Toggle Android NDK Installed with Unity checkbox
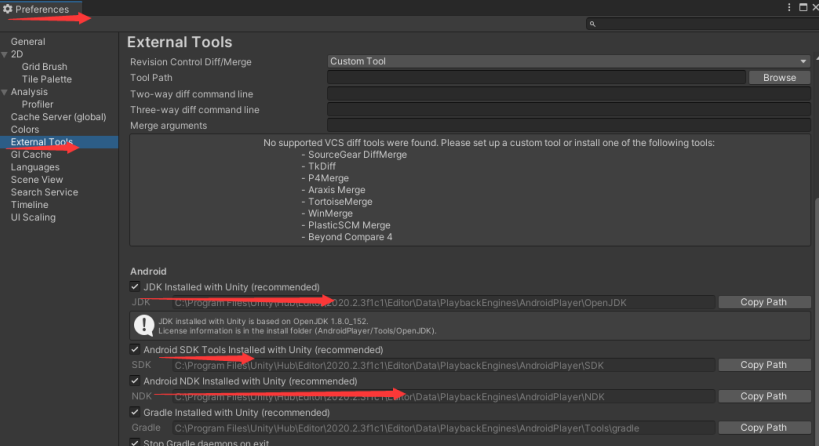 (135, 381)
